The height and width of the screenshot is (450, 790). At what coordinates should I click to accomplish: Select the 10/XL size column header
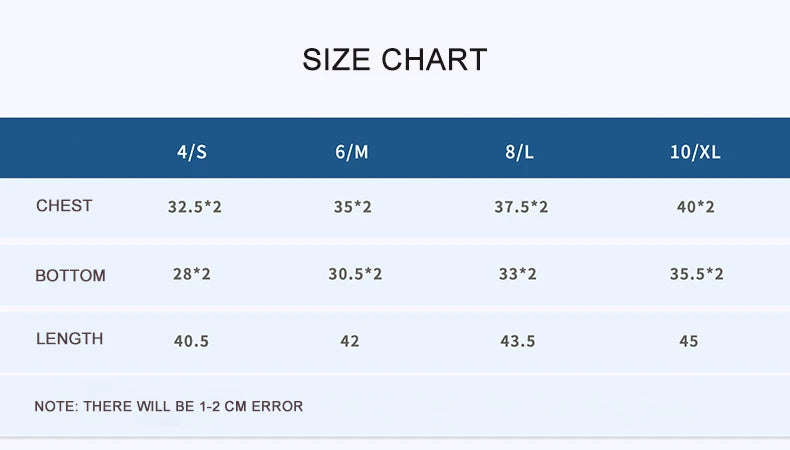(x=695, y=152)
